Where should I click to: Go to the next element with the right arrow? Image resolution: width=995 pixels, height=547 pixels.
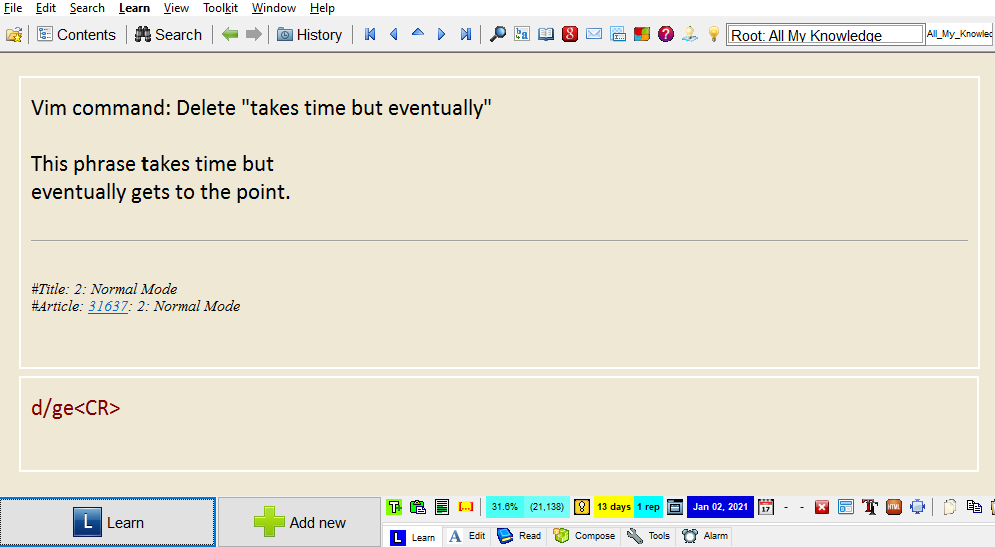click(x=441, y=34)
